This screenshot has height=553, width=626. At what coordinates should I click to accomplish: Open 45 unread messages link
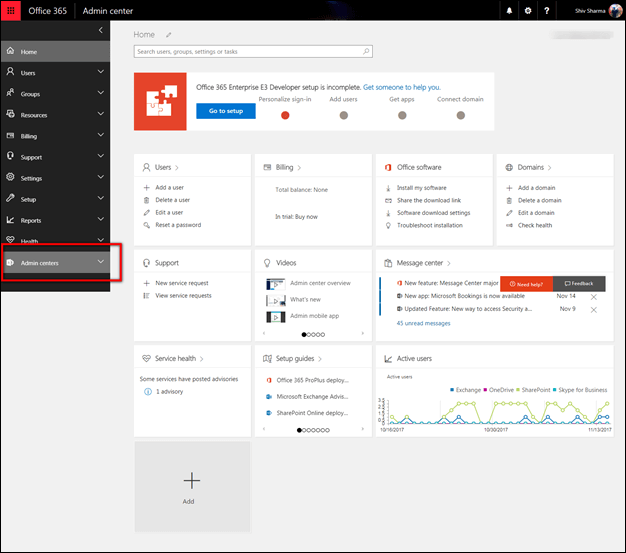point(423,323)
